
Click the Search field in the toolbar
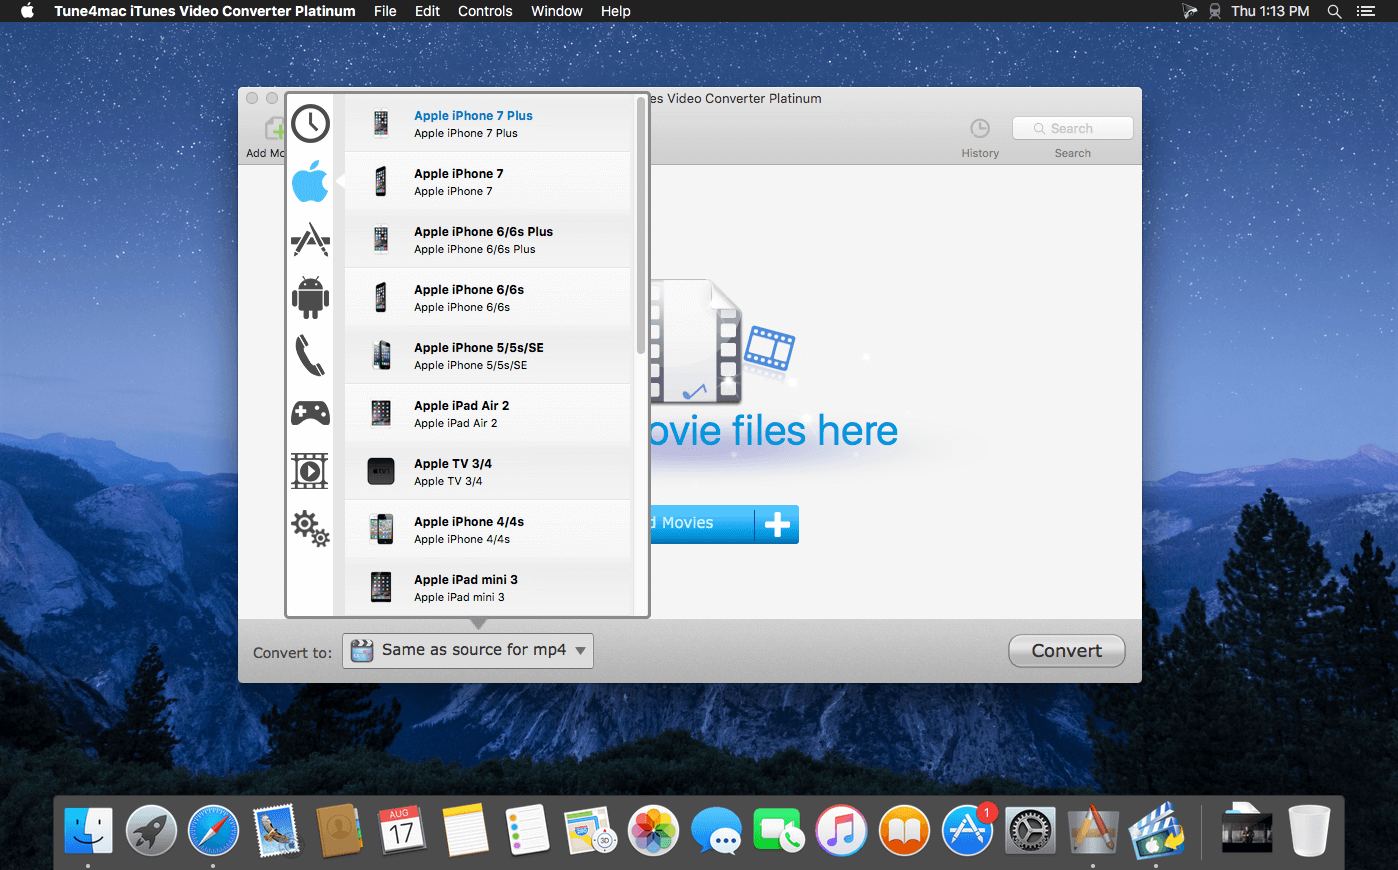click(x=1072, y=128)
